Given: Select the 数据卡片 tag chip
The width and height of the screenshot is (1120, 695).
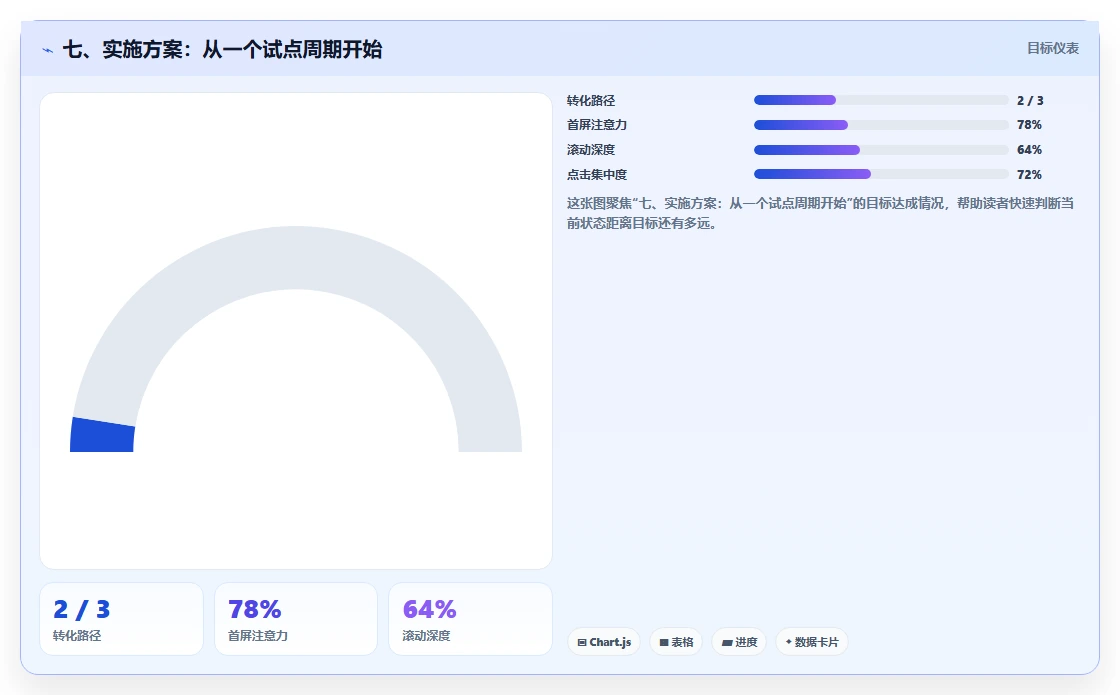Looking at the screenshot, I should tap(811, 642).
